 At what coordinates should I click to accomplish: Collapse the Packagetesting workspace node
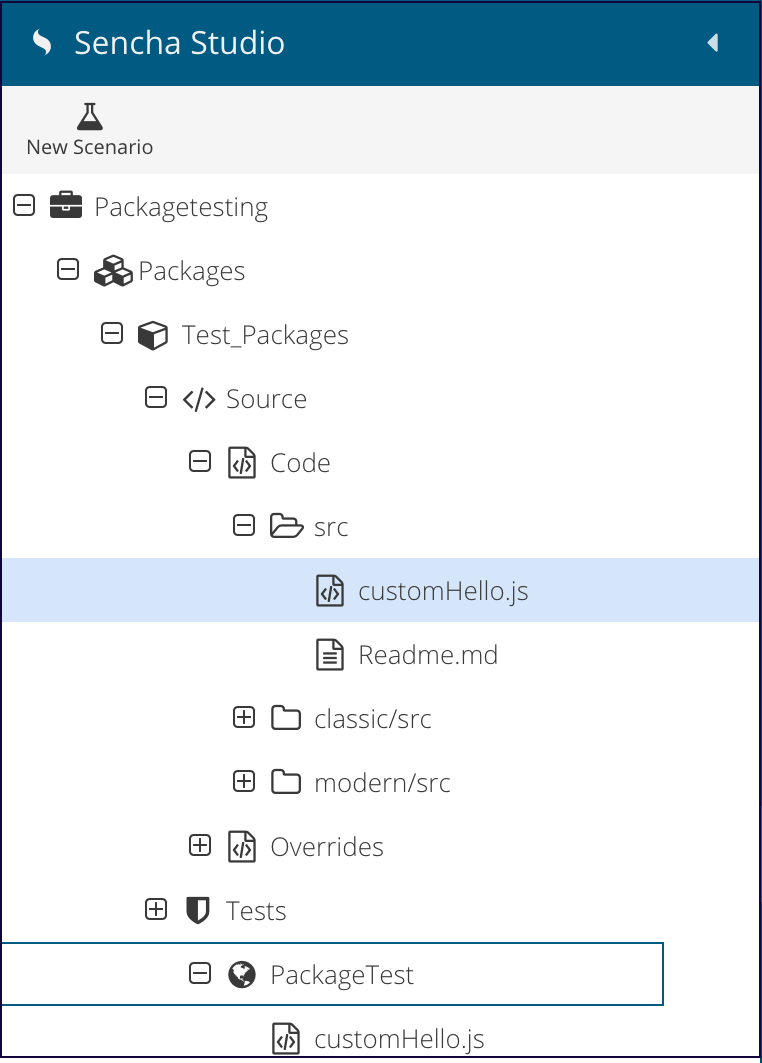(24, 205)
